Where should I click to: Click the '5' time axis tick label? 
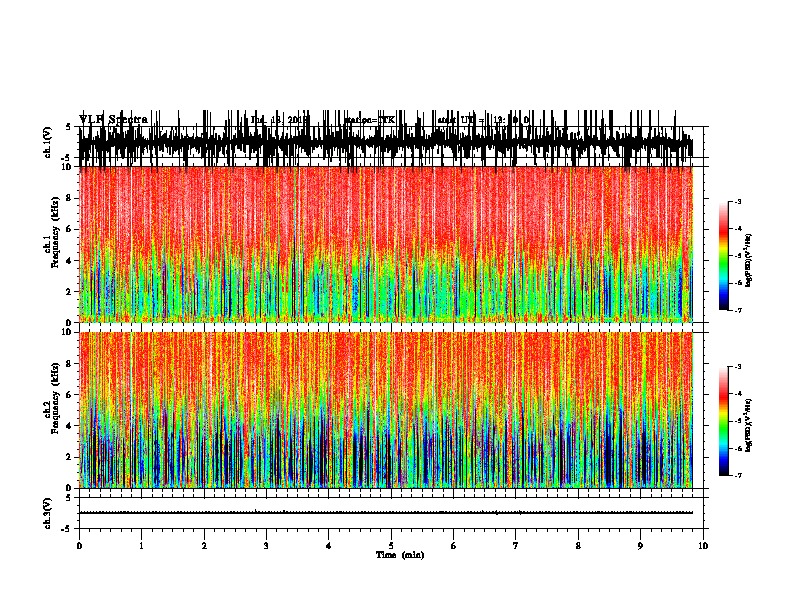391,545
